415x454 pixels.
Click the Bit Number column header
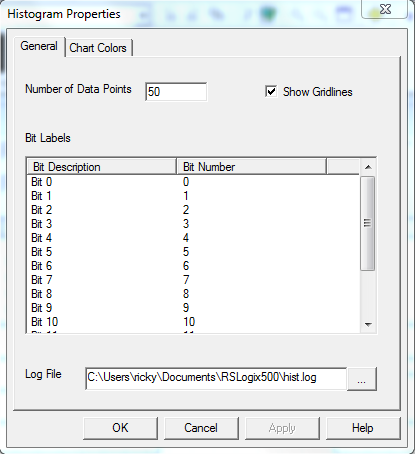(251, 167)
